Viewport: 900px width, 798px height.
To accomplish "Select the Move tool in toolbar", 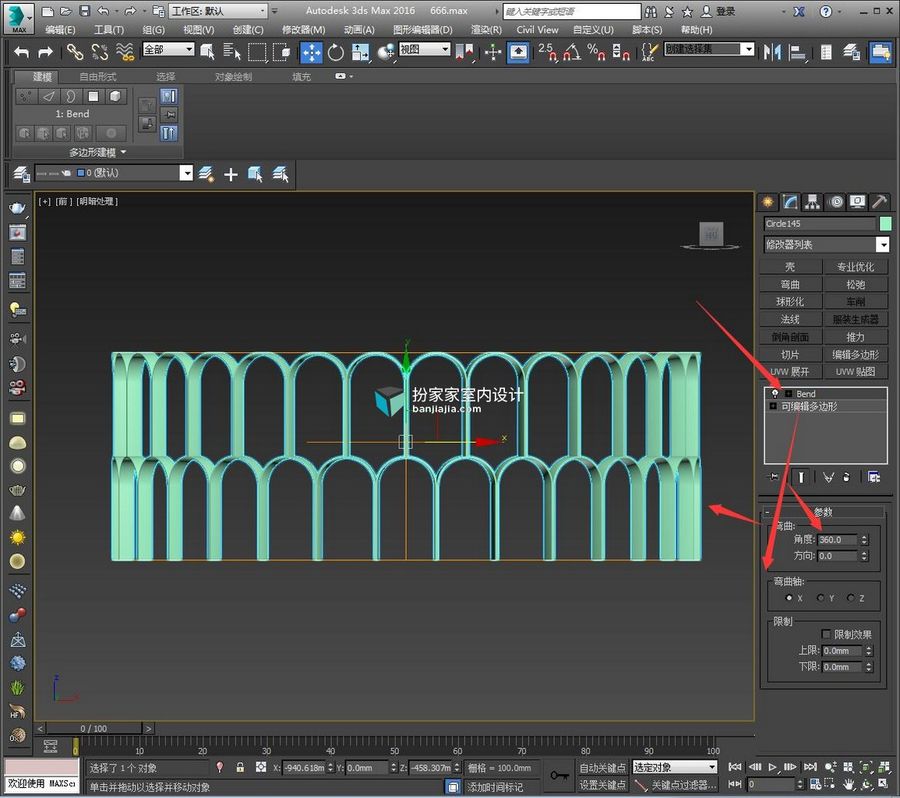I will (x=311, y=53).
